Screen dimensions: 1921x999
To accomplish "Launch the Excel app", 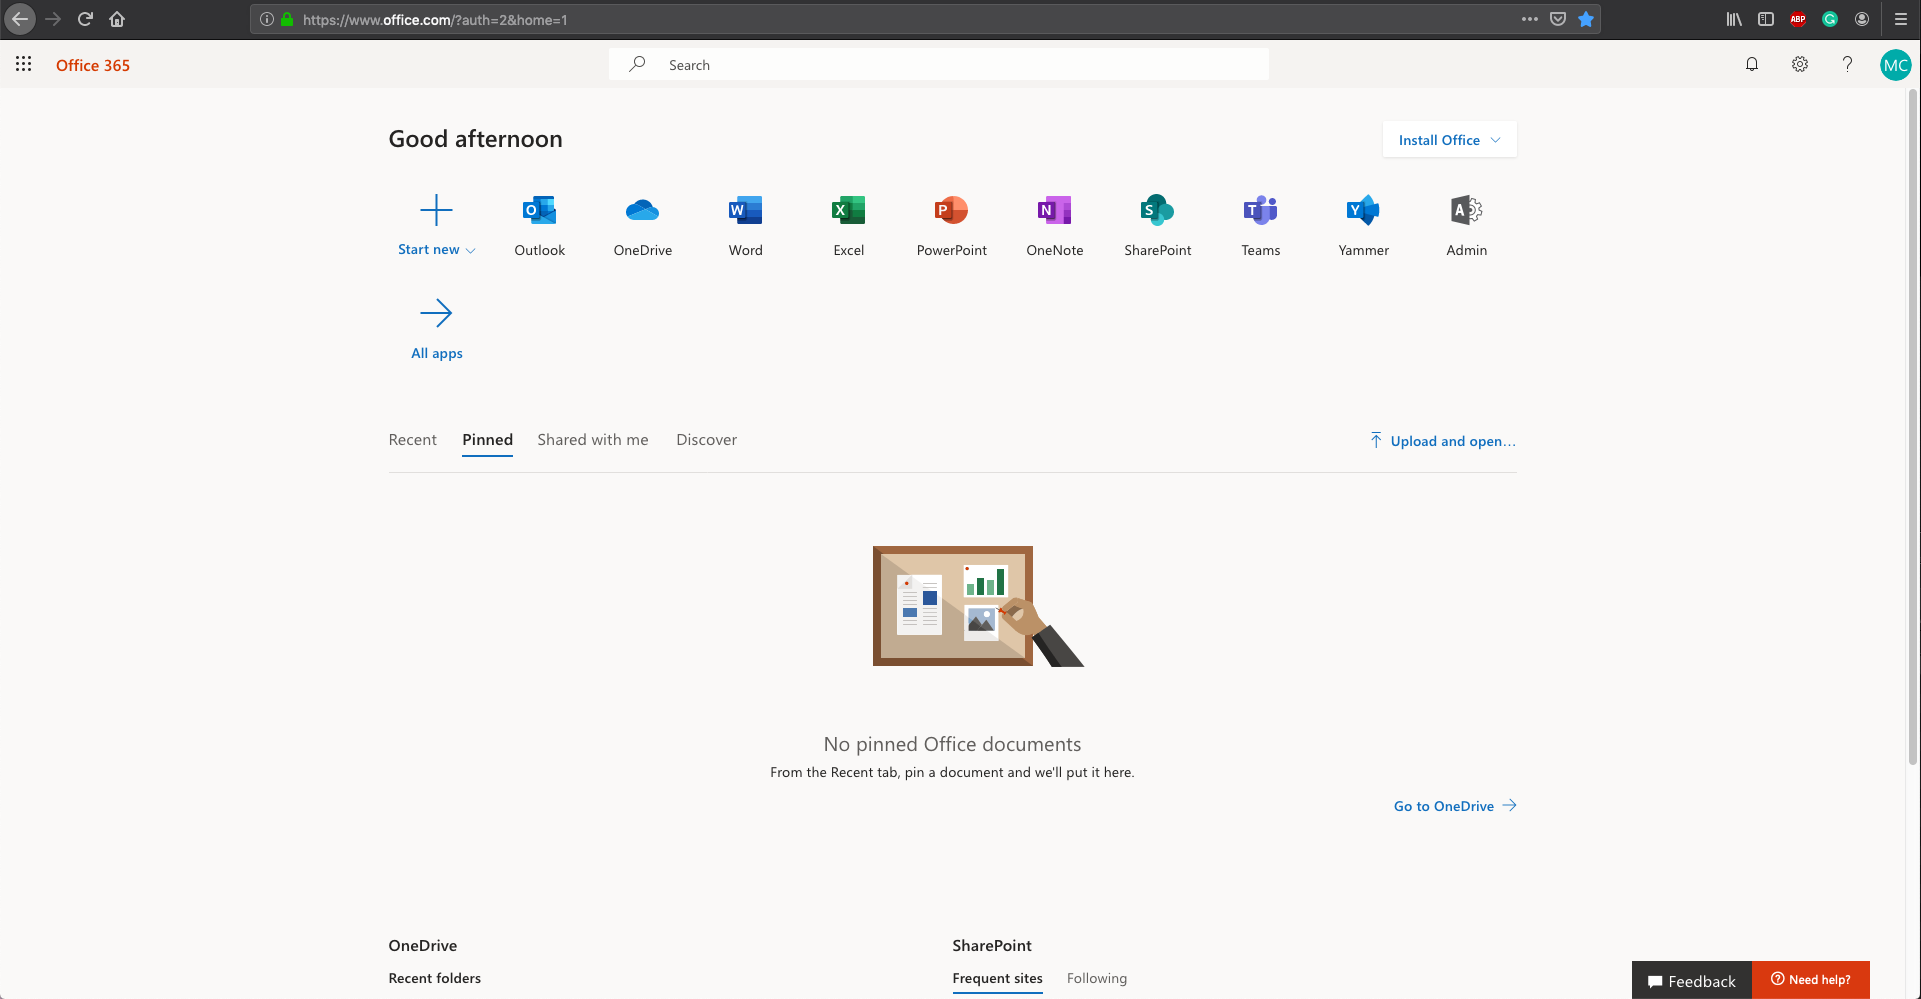I will click(848, 210).
